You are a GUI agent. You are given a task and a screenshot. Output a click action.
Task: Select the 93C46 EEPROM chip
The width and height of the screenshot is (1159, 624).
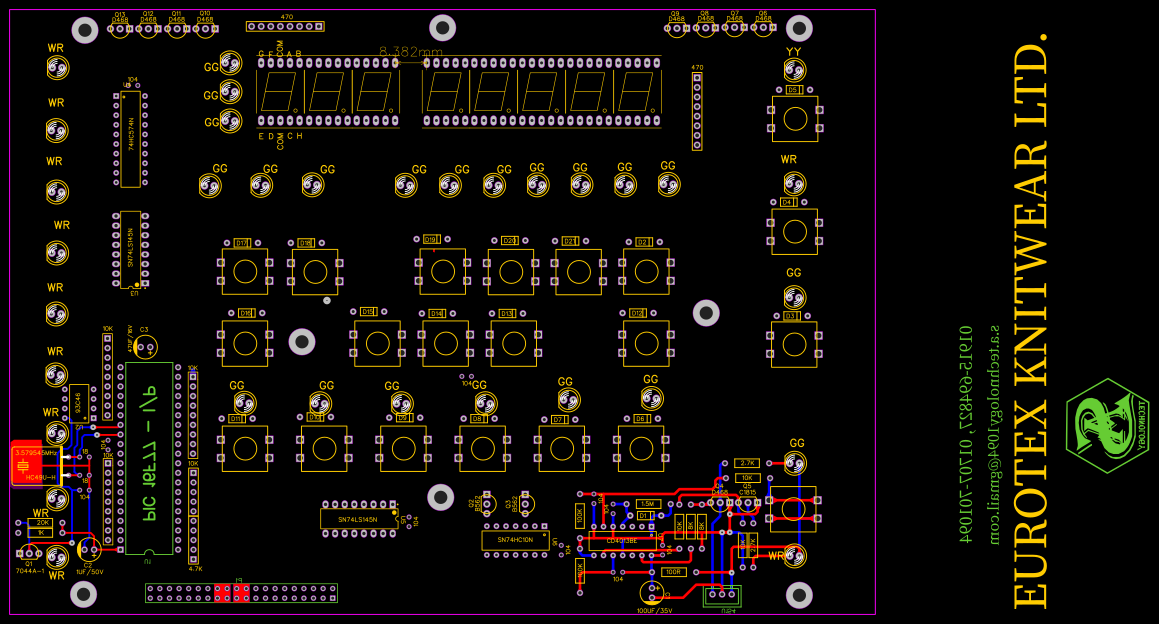click(79, 404)
